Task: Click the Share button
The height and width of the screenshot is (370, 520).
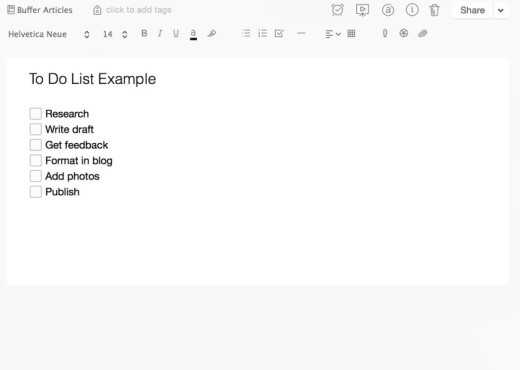Action: 472,10
